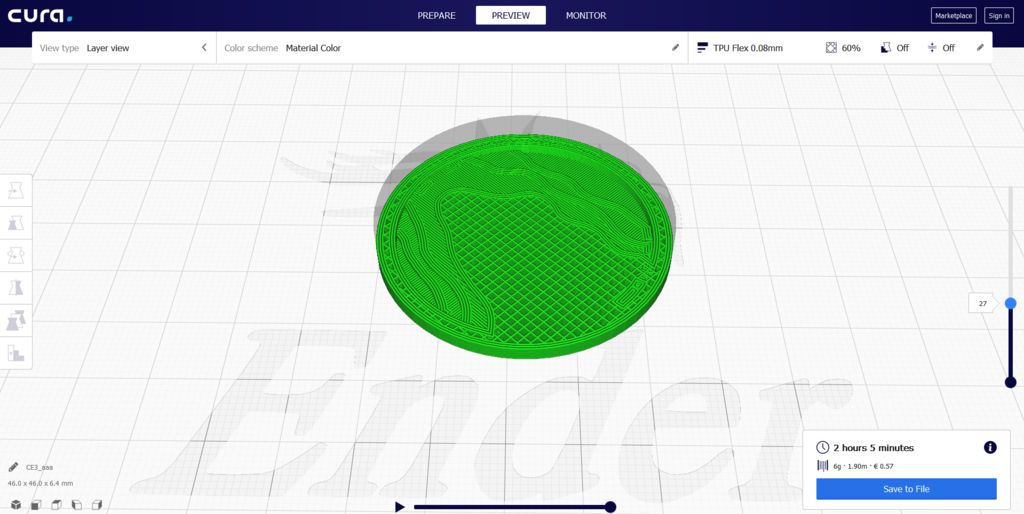Open the TPU Flex 0.08mm profile settings
The height and width of the screenshot is (514, 1024).
pos(740,48)
